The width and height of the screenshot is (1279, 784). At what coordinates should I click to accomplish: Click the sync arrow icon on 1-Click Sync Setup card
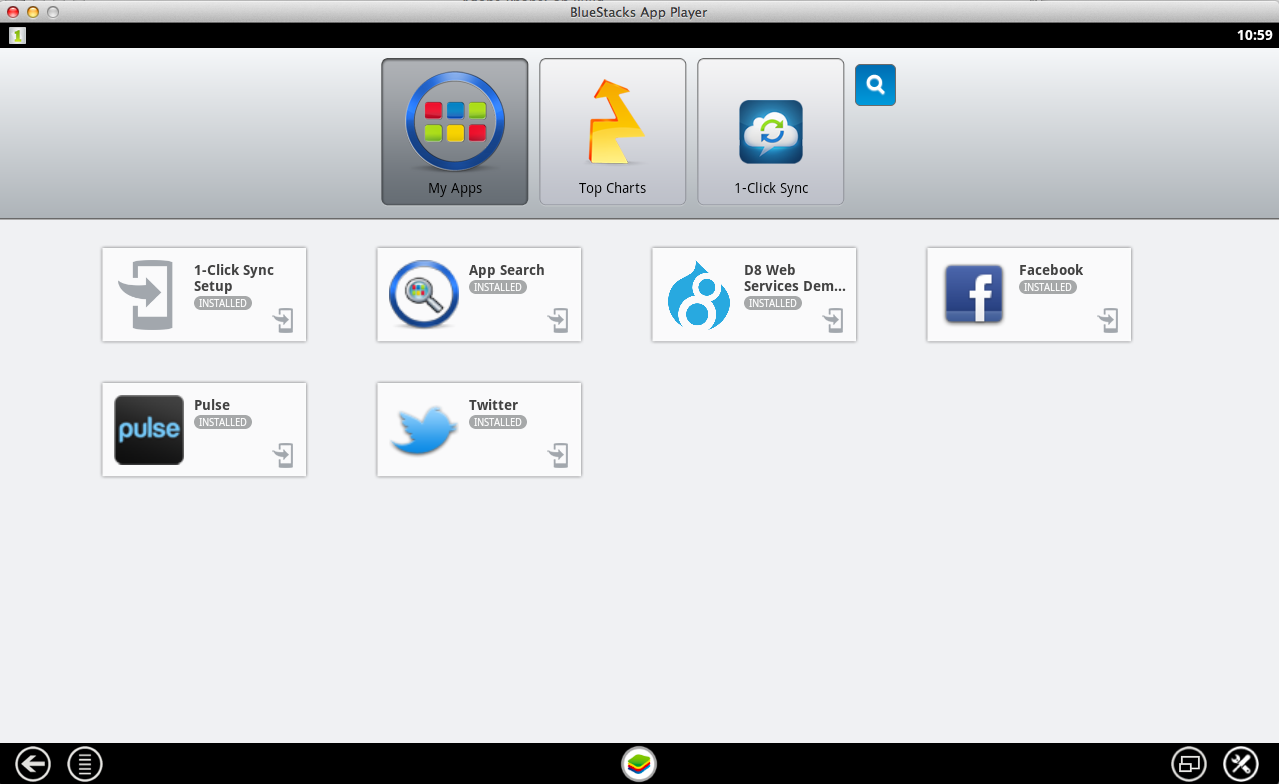click(x=283, y=320)
